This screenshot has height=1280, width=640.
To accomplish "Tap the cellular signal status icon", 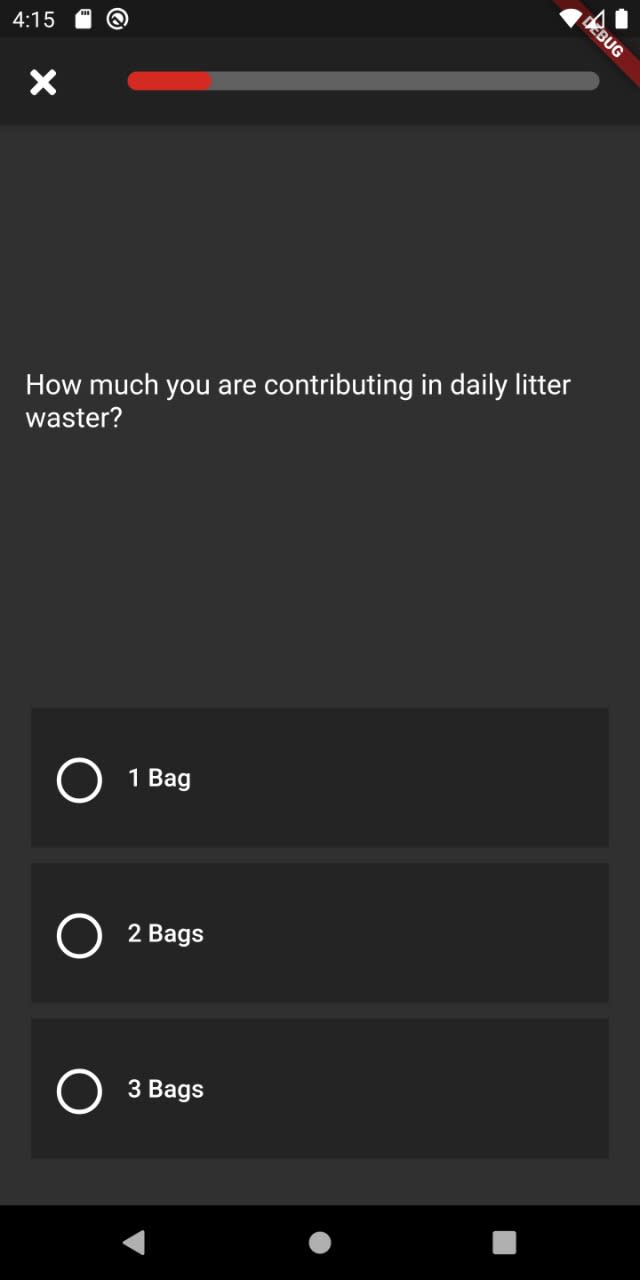I will 598,19.
